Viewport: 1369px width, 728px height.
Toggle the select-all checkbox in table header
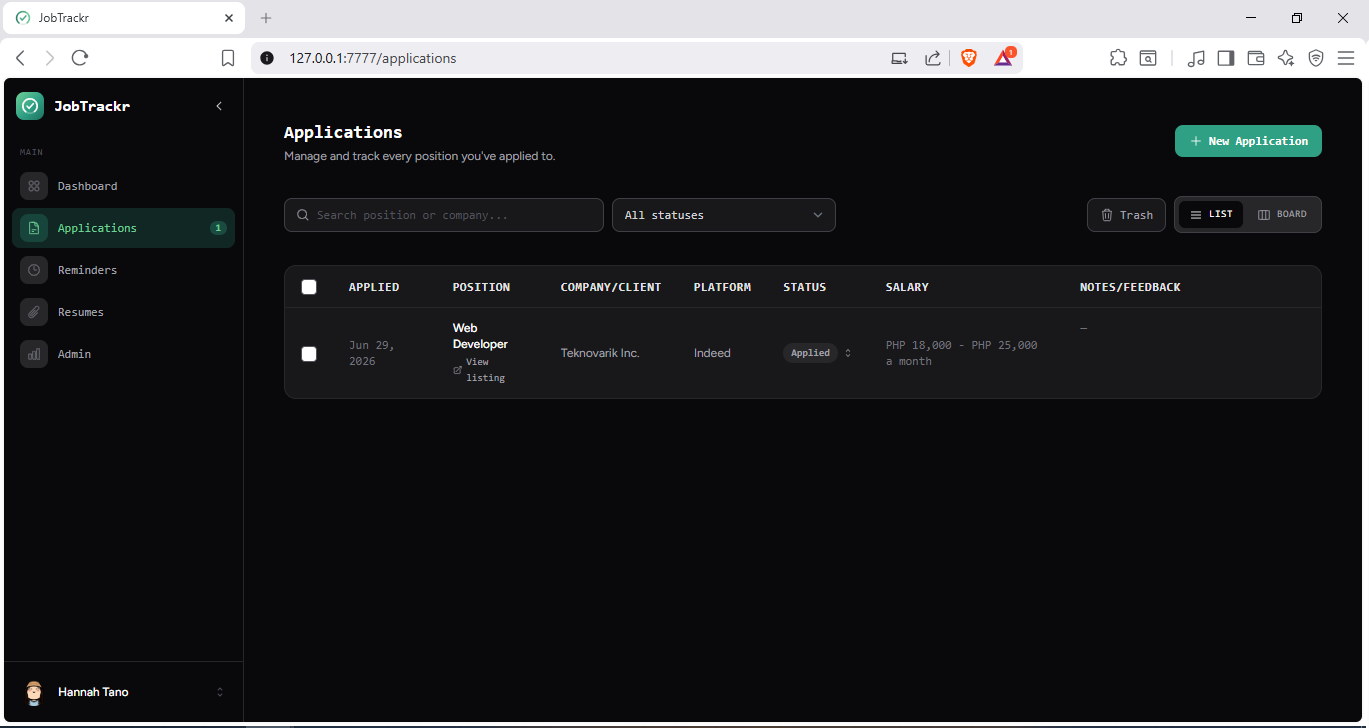[309, 287]
